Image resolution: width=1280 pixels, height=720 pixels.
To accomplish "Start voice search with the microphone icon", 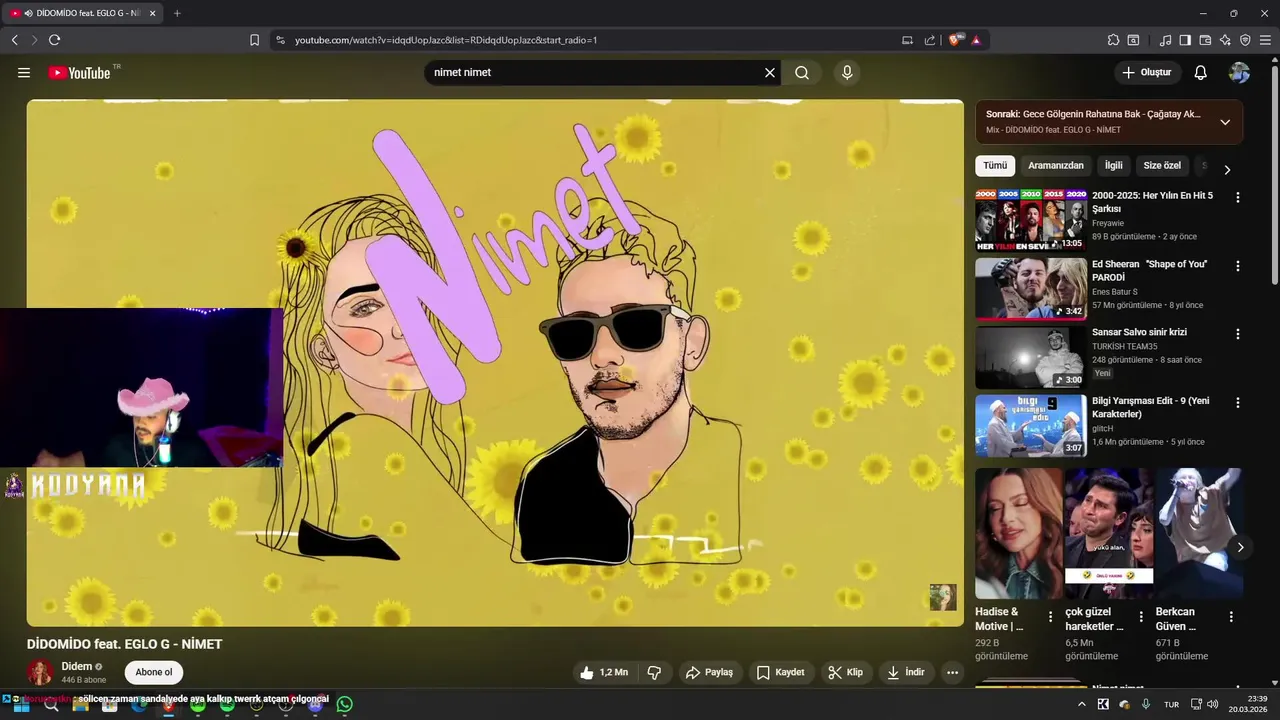I will click(847, 72).
